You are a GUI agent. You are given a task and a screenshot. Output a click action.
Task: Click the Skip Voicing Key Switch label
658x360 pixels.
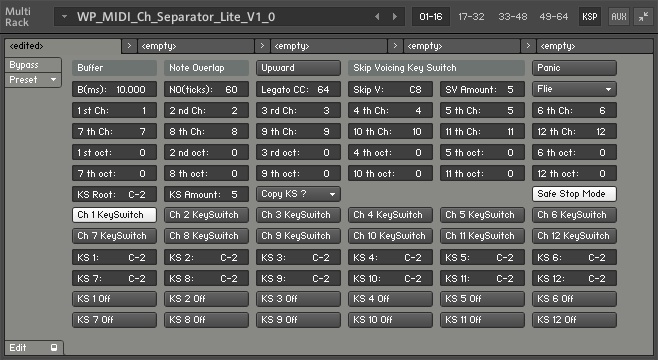tap(436, 68)
